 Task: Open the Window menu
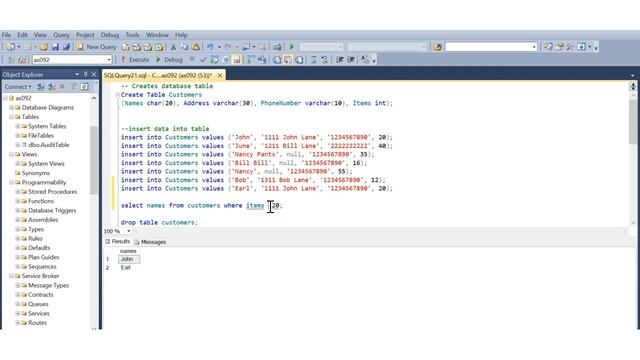tap(157, 35)
